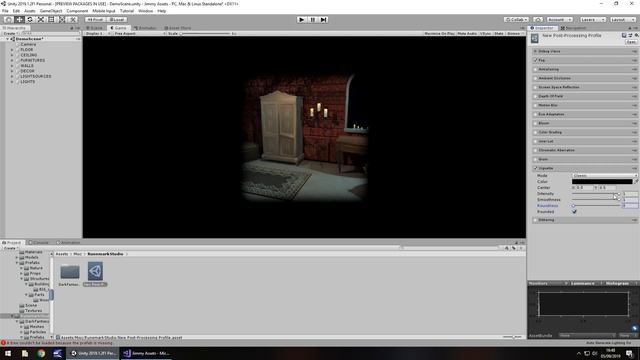The height and width of the screenshot is (360, 640).
Task: Click the Open button in the Inspector
Action: point(631,42)
